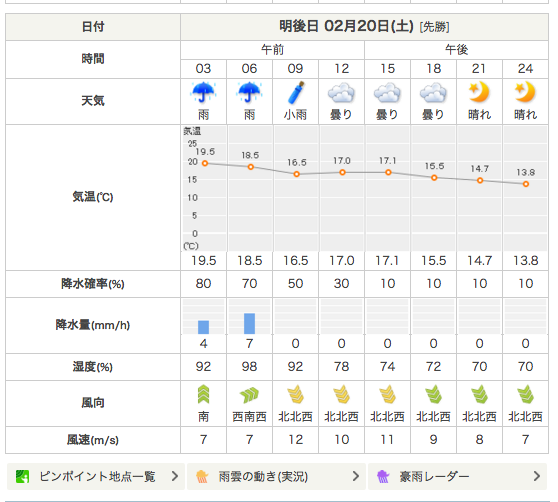Click the 78 humidity value
Screen dimensions: 558x502
coord(341,366)
